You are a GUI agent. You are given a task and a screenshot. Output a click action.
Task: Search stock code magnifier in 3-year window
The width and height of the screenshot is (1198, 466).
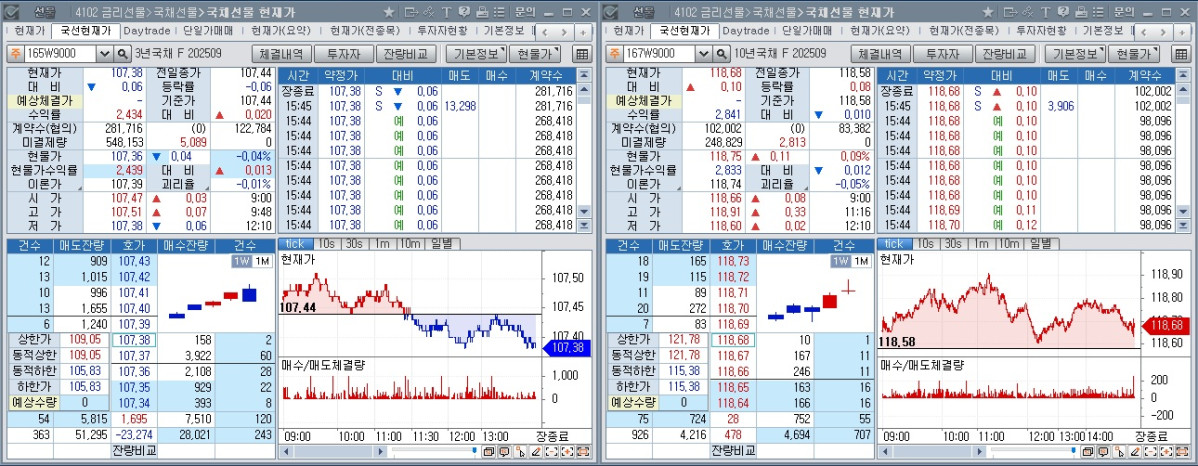tap(123, 54)
